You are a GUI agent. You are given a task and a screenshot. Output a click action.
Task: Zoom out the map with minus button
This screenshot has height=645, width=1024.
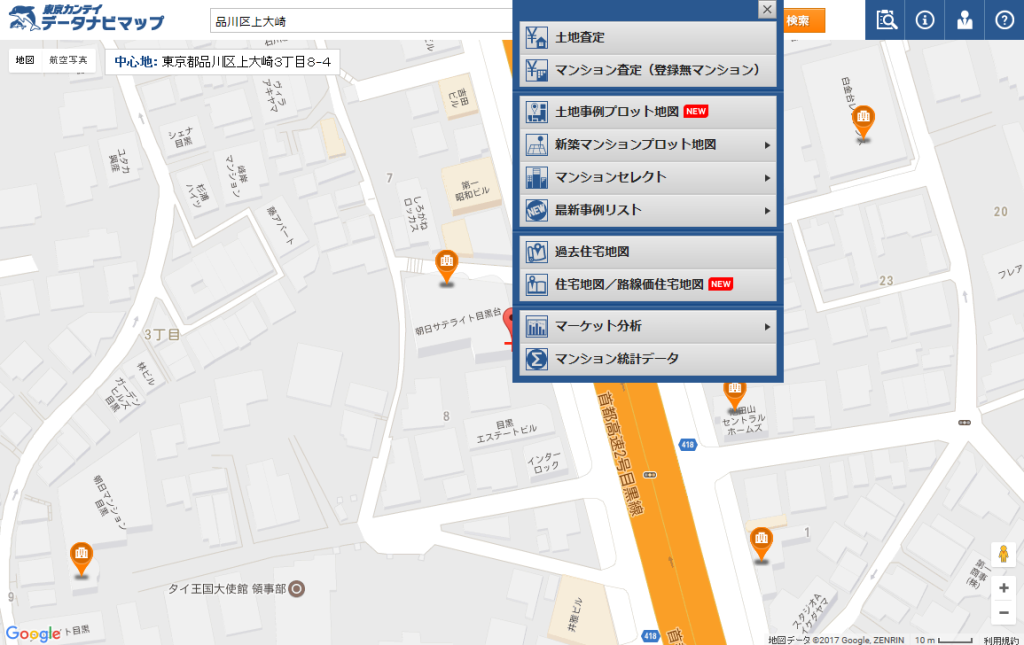[x=1003, y=613]
